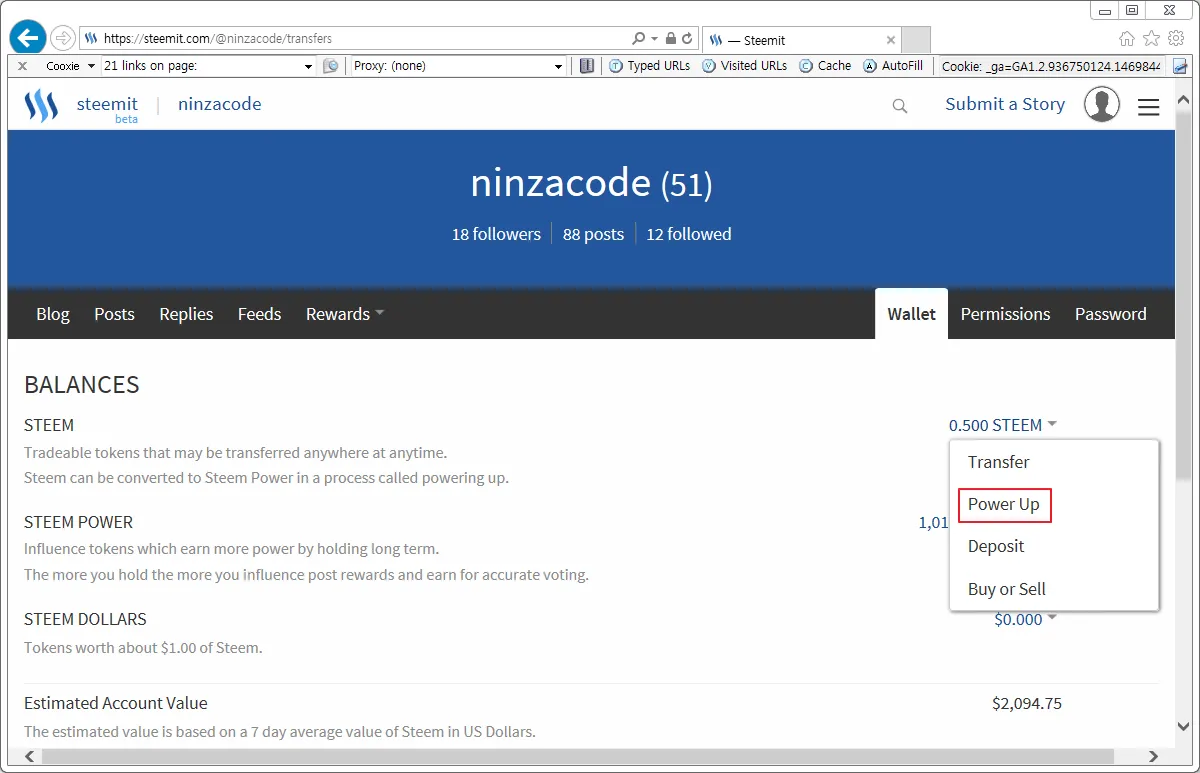Expand the links on page dropdown

(308, 66)
